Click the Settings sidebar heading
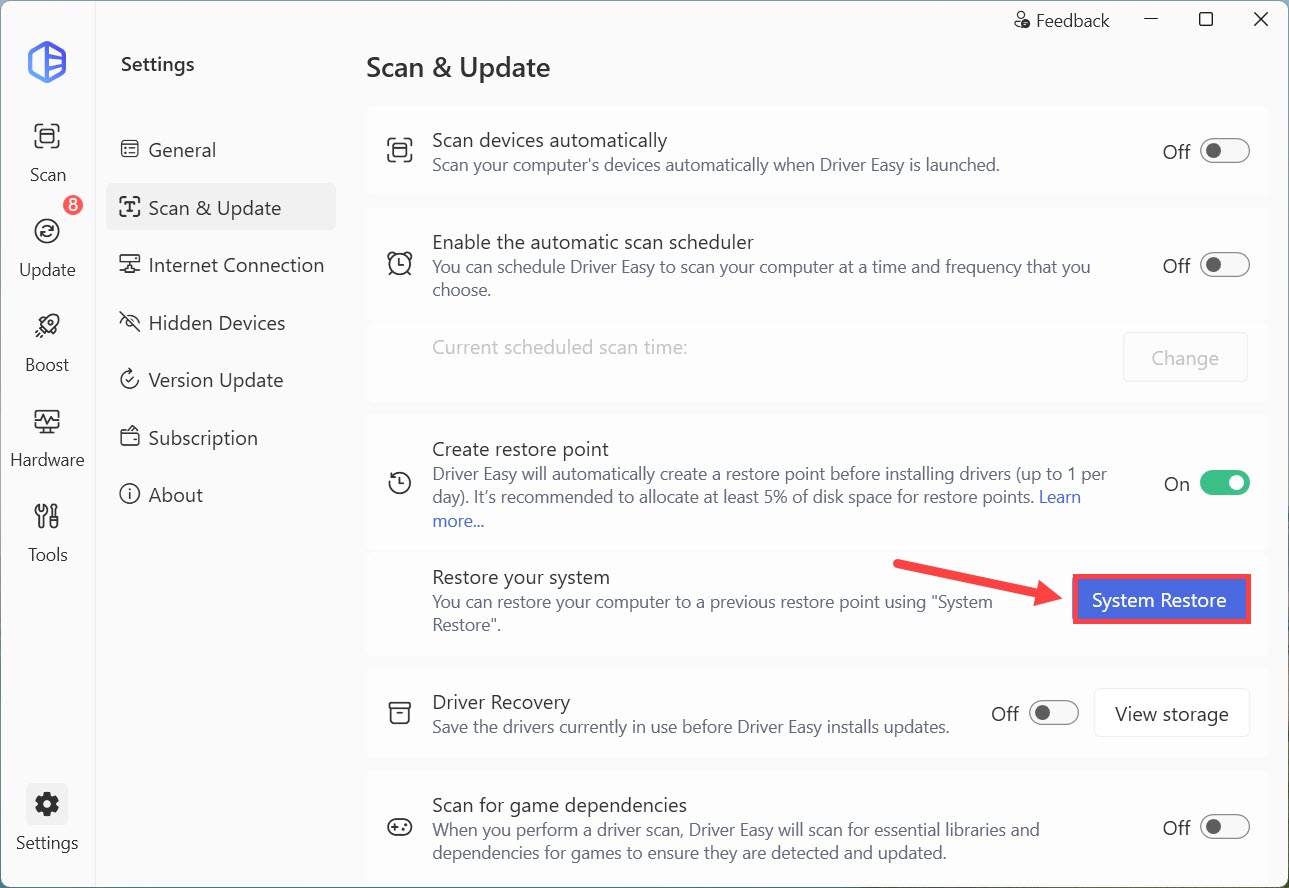1289x888 pixels. (158, 65)
